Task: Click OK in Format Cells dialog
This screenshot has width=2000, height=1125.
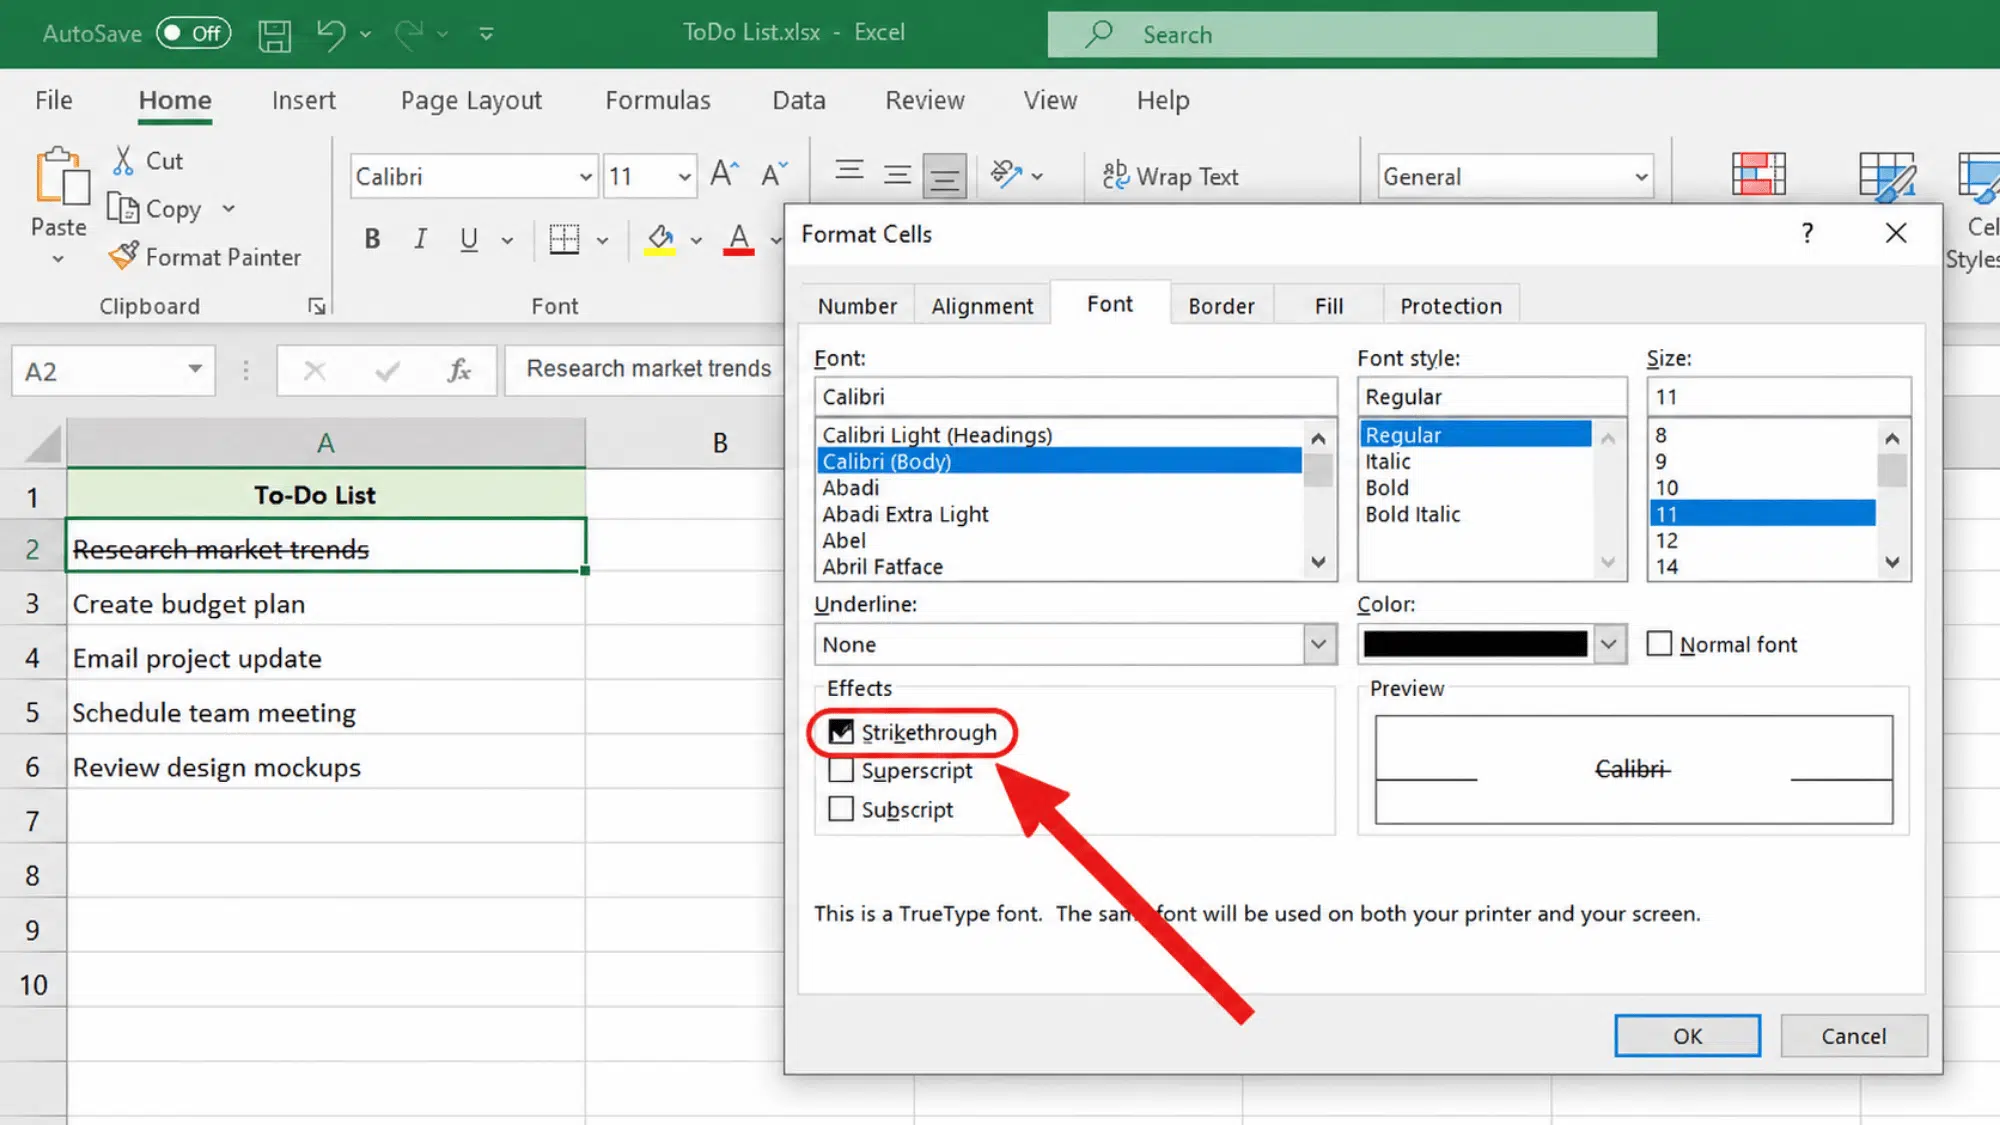Action: 1687,1036
